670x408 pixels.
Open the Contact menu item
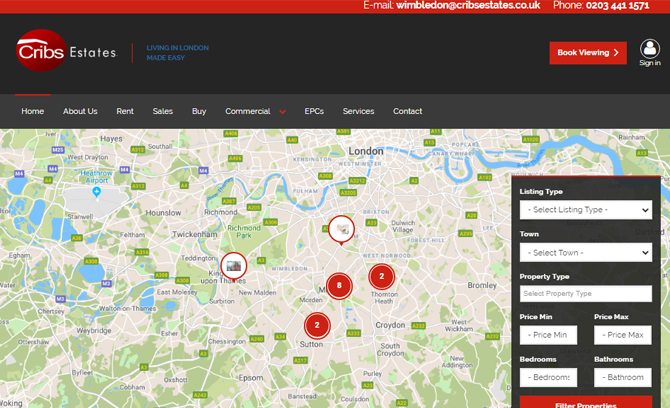[x=408, y=111]
